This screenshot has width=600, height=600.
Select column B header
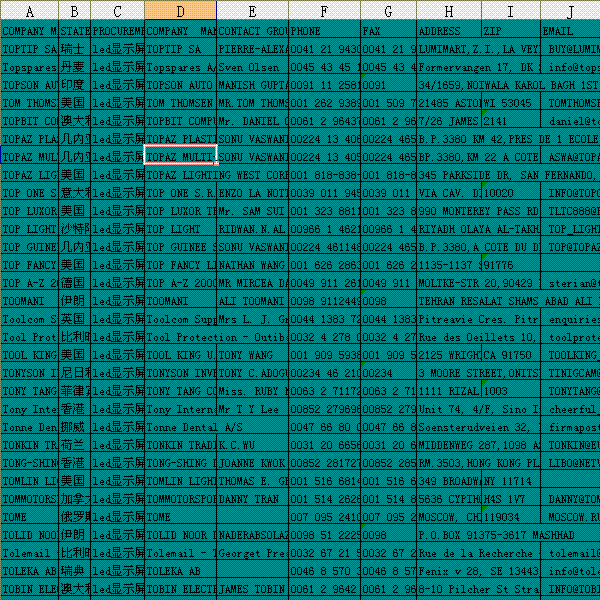click(75, 11)
